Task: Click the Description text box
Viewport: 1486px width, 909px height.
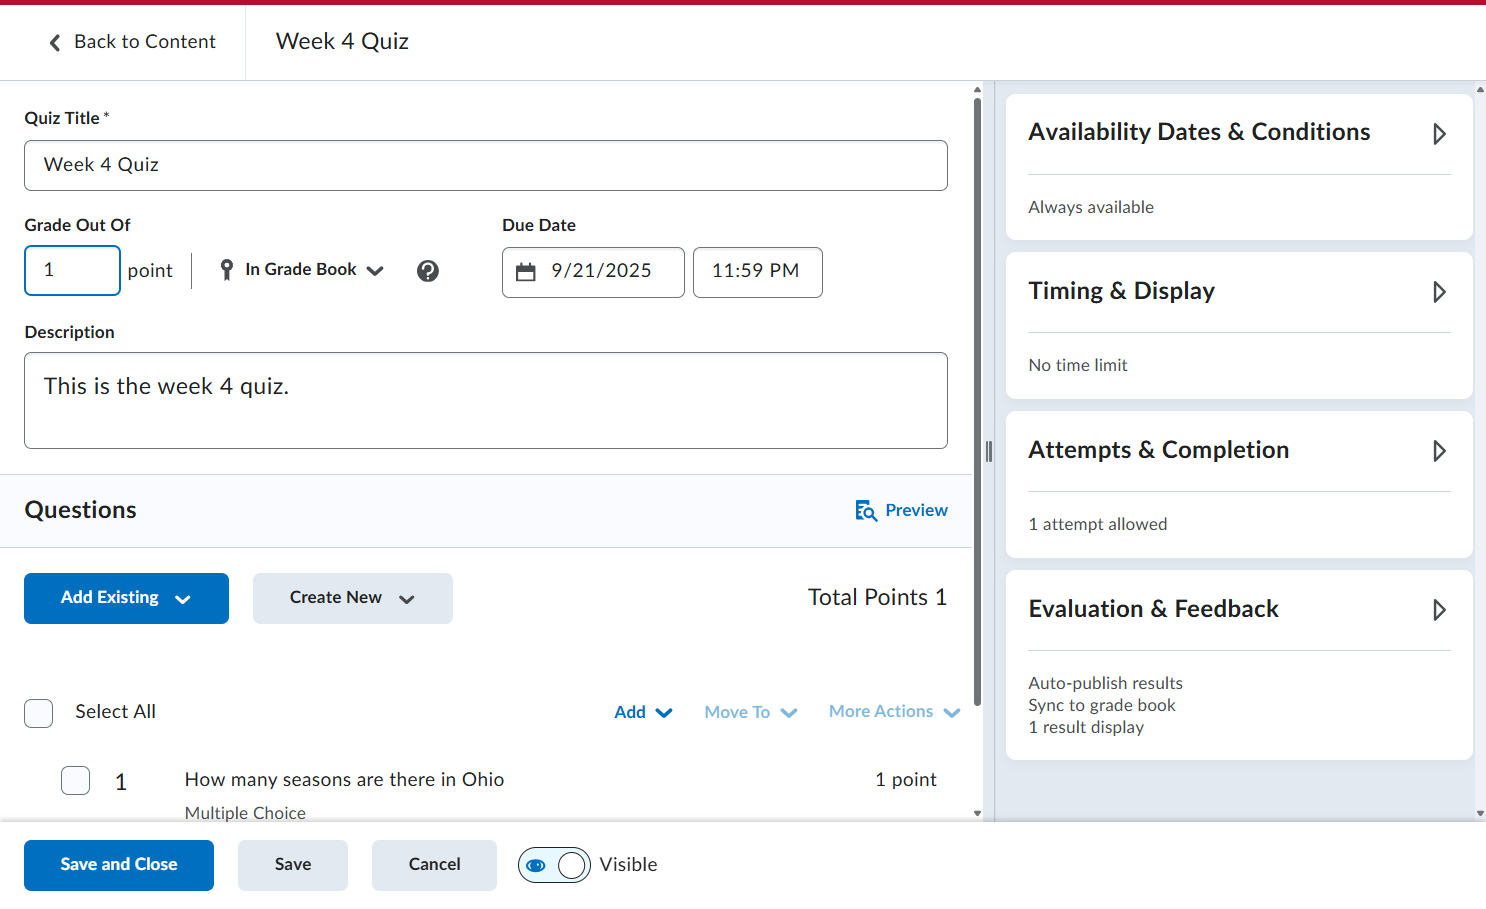Action: click(x=486, y=400)
